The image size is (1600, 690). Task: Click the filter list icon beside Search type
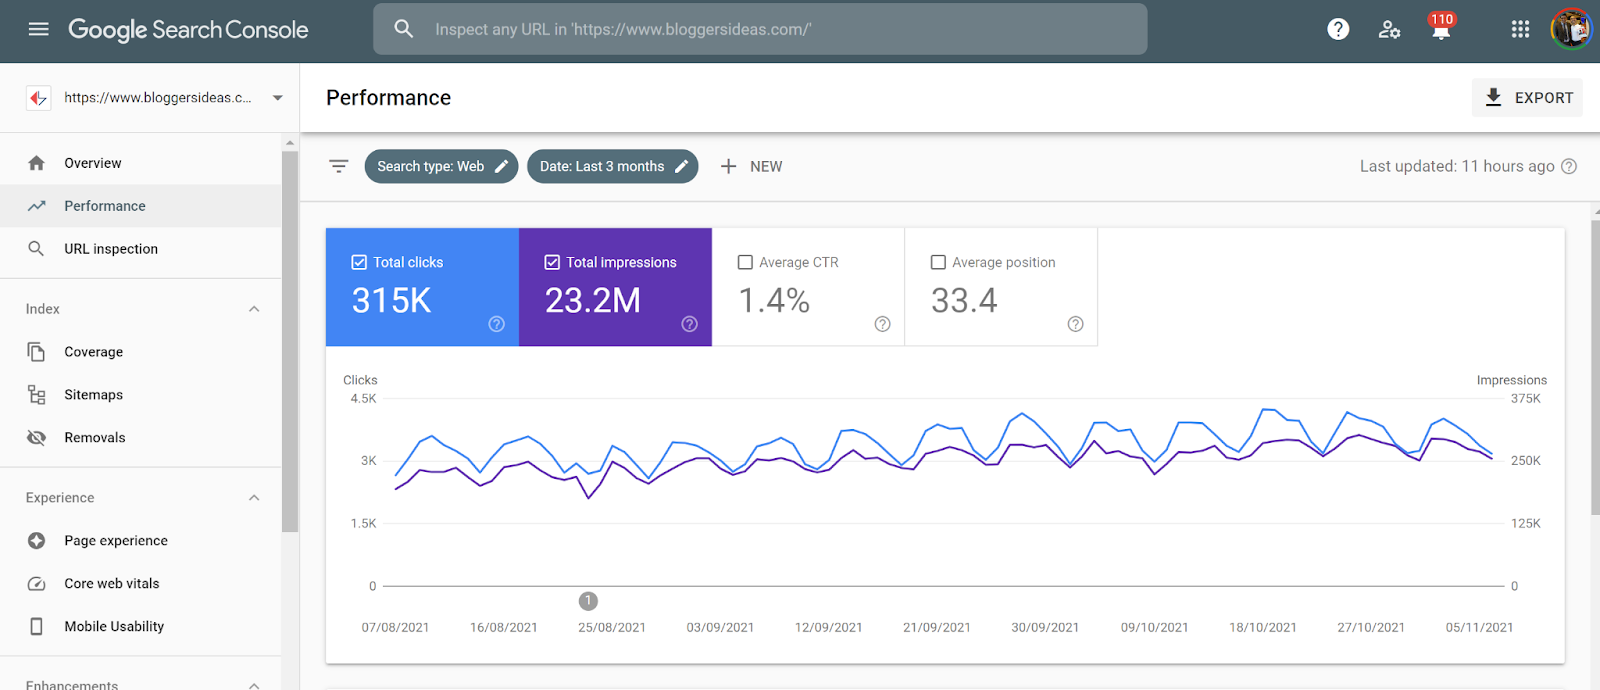click(x=339, y=166)
